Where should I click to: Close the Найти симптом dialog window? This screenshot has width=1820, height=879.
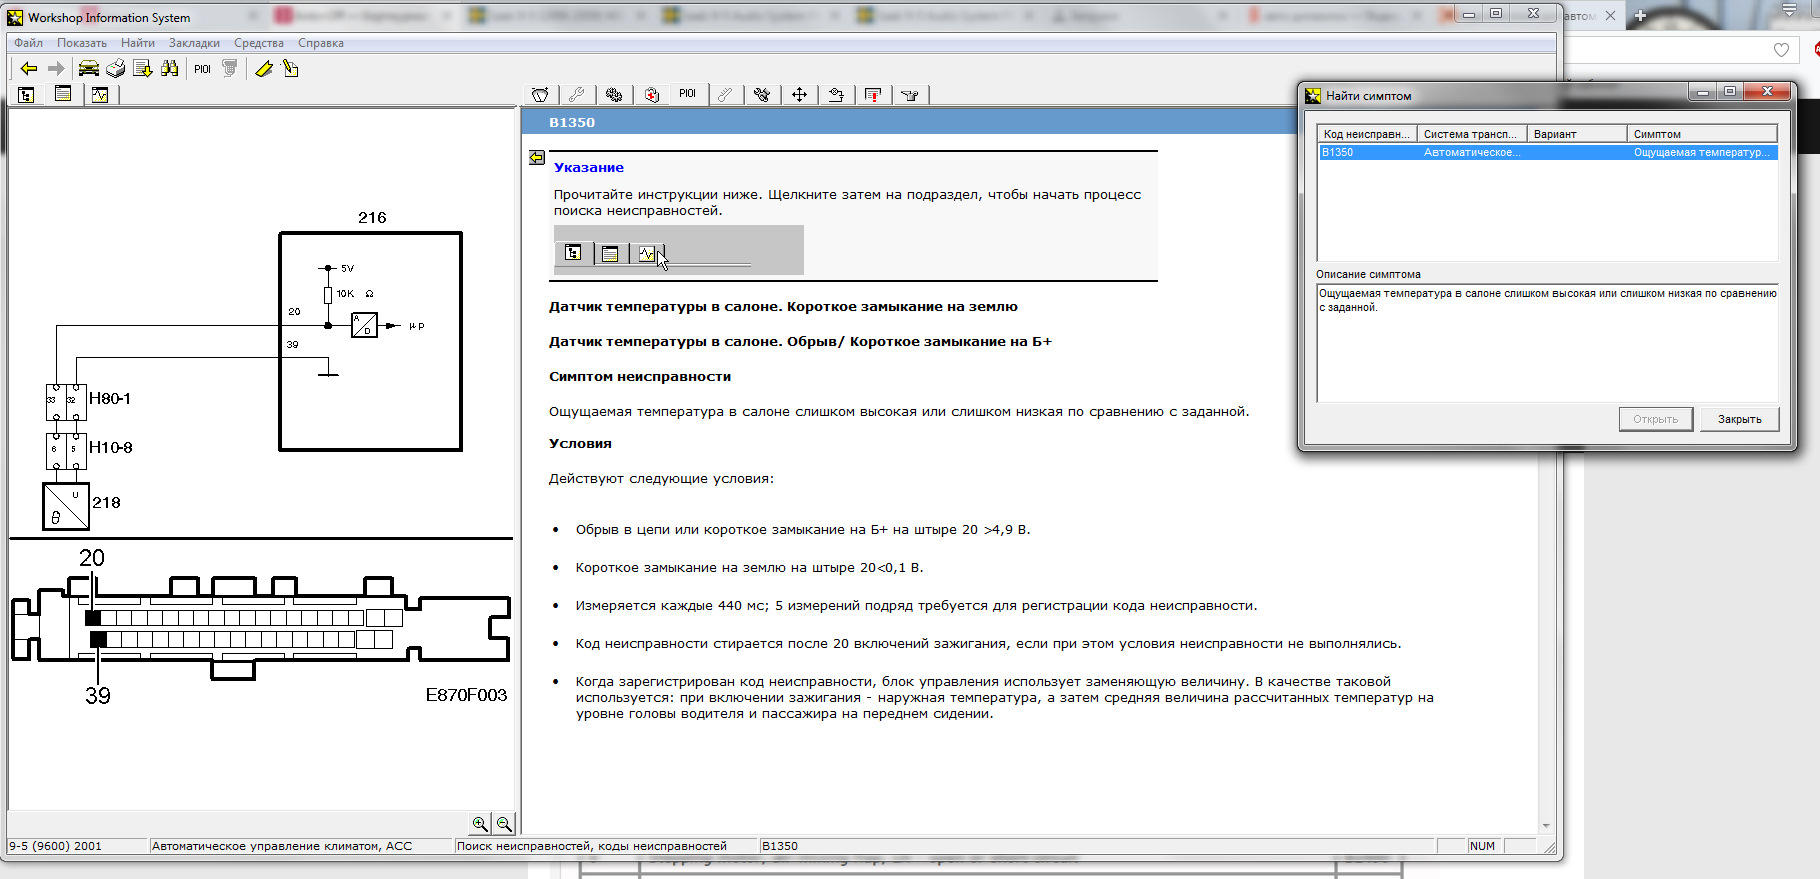pyautogui.click(x=1767, y=91)
